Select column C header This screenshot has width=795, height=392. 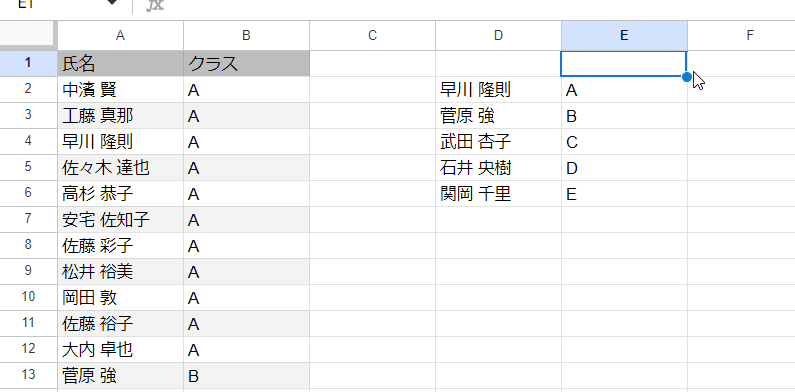tap(372, 35)
